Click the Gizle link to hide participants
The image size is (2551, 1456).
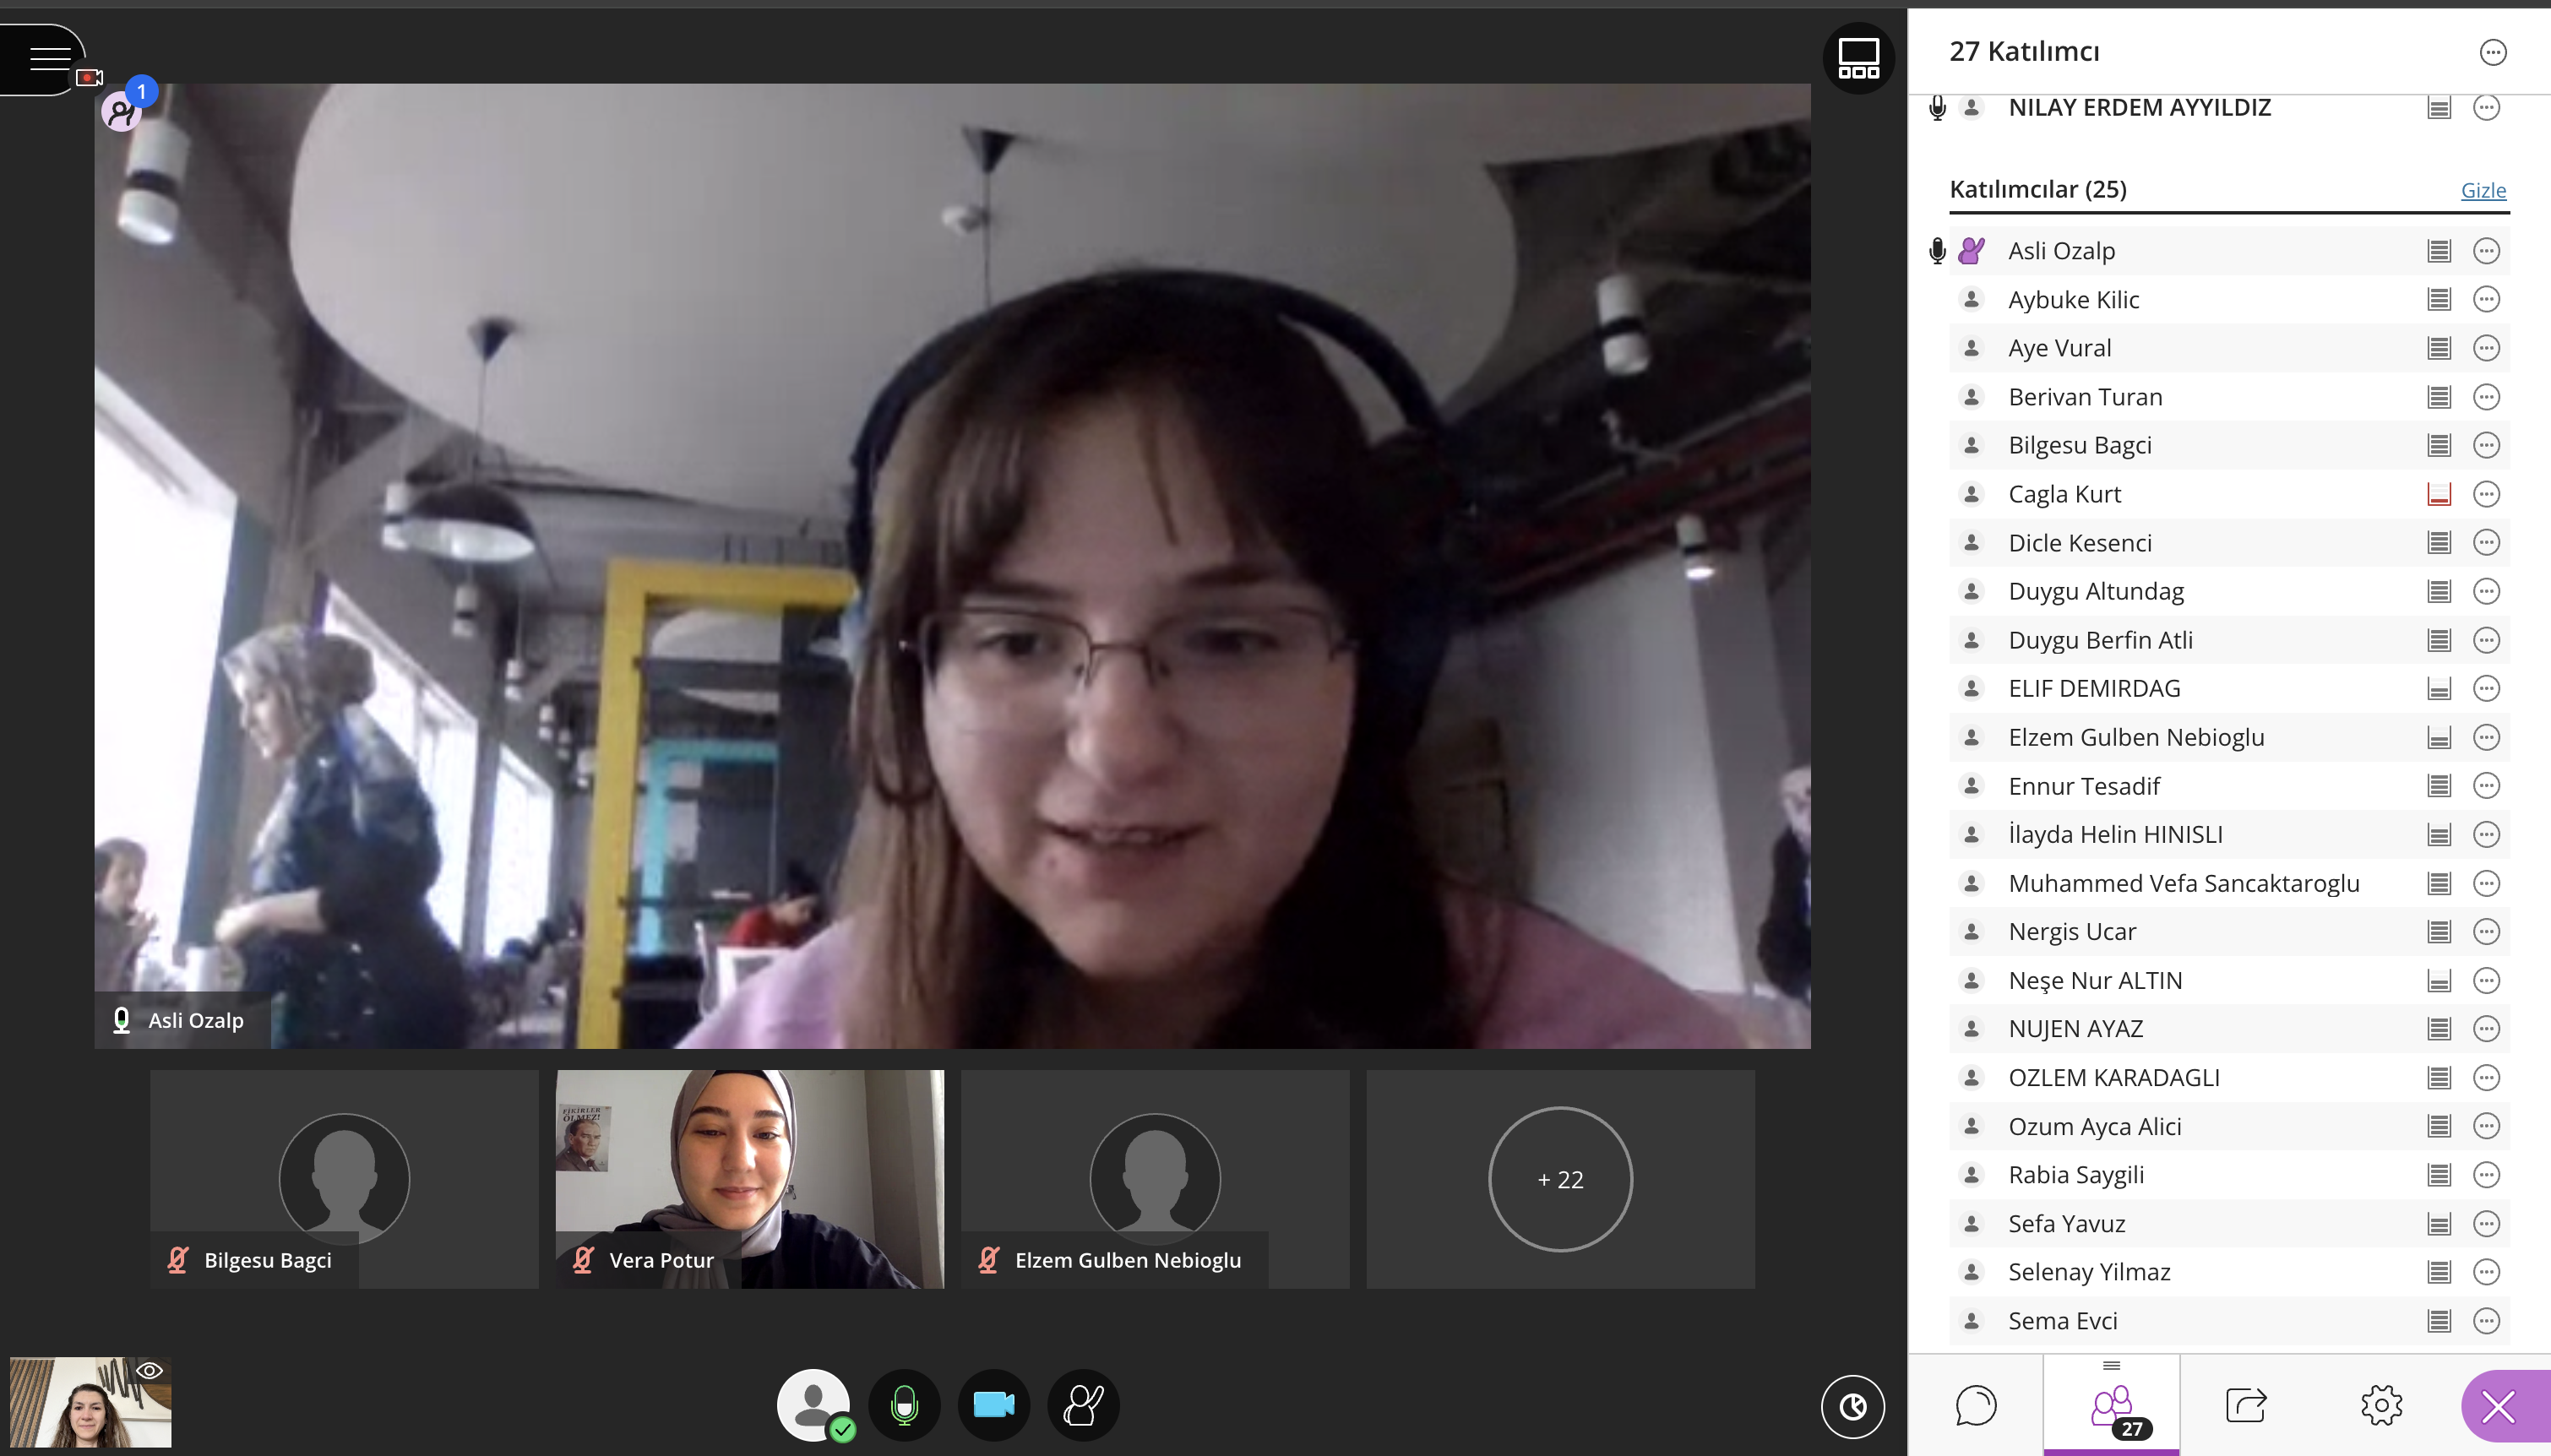pyautogui.click(x=2483, y=190)
